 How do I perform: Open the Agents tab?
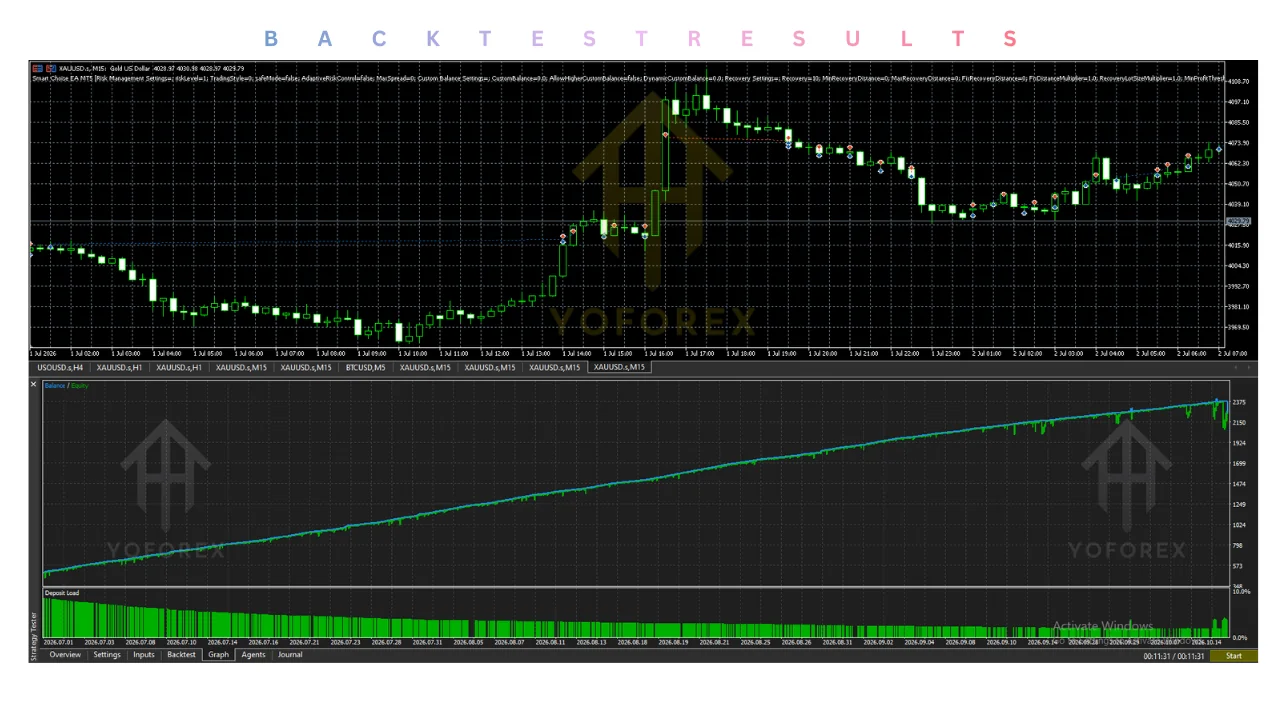point(253,655)
